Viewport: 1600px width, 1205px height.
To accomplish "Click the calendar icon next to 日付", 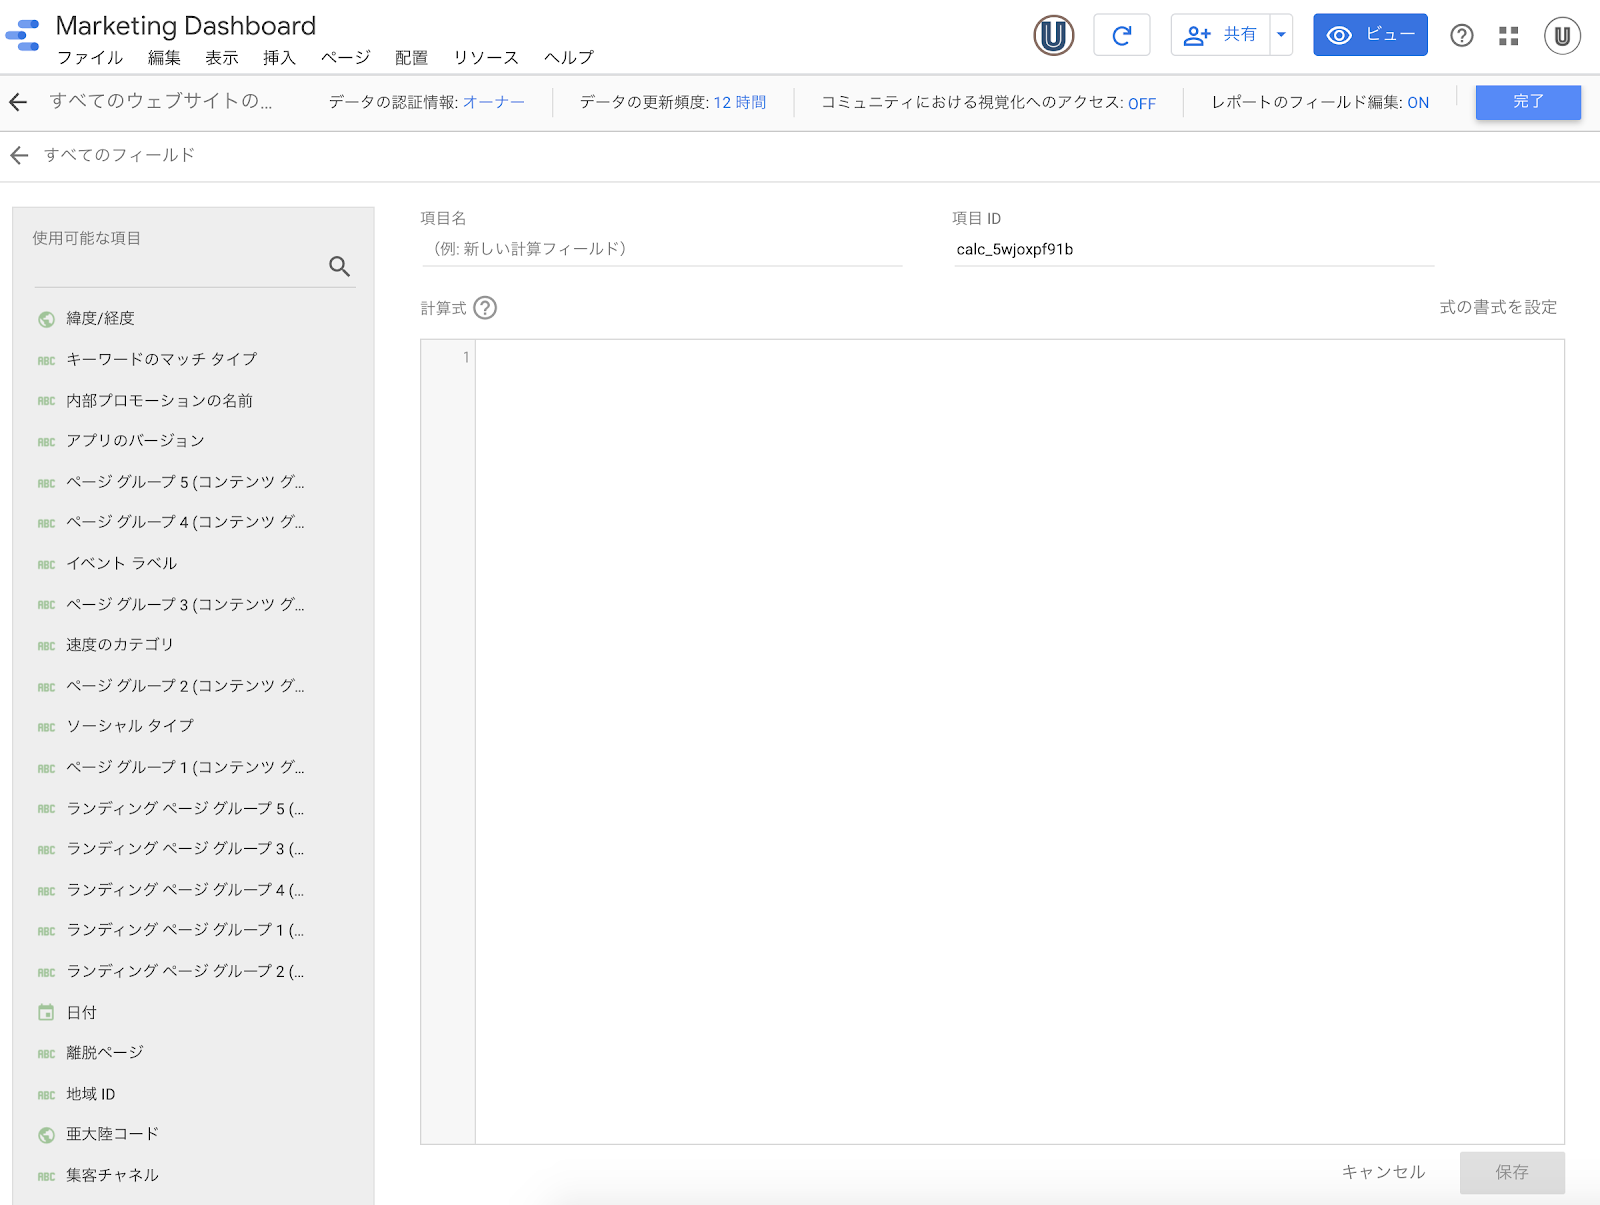I will click(46, 1012).
